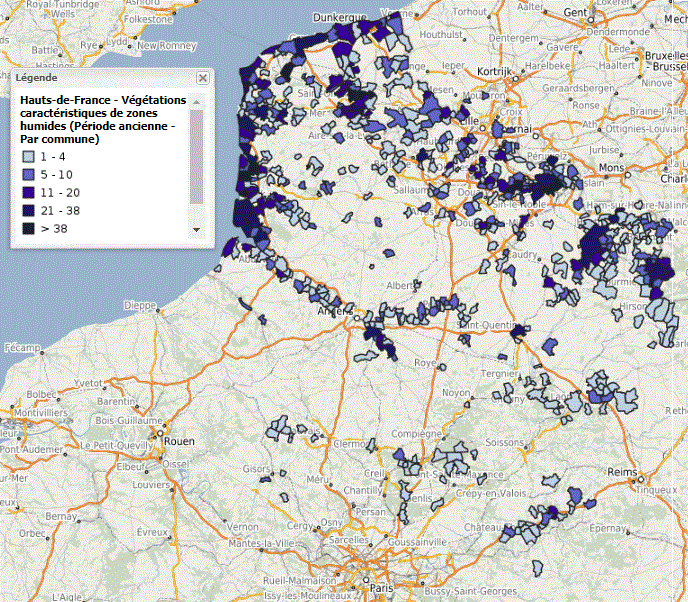Click the Kortrijk label on the map
The height and width of the screenshot is (602, 688).
click(496, 72)
